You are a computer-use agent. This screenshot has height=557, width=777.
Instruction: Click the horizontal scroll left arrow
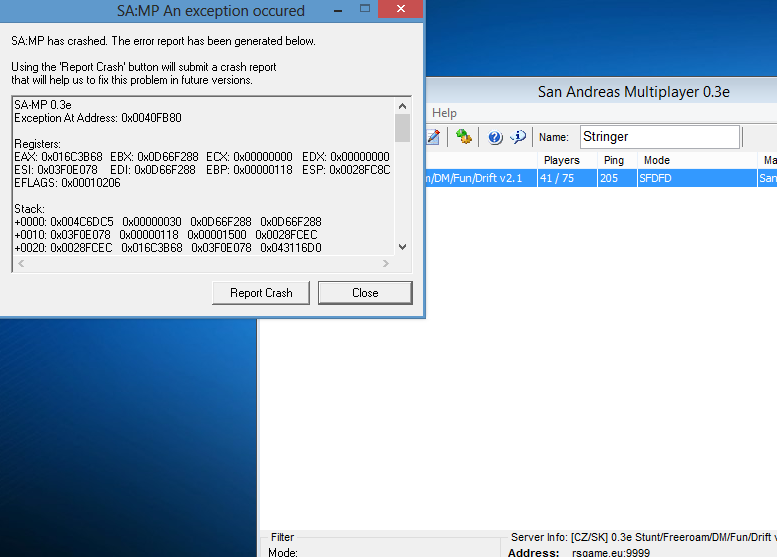[21, 264]
